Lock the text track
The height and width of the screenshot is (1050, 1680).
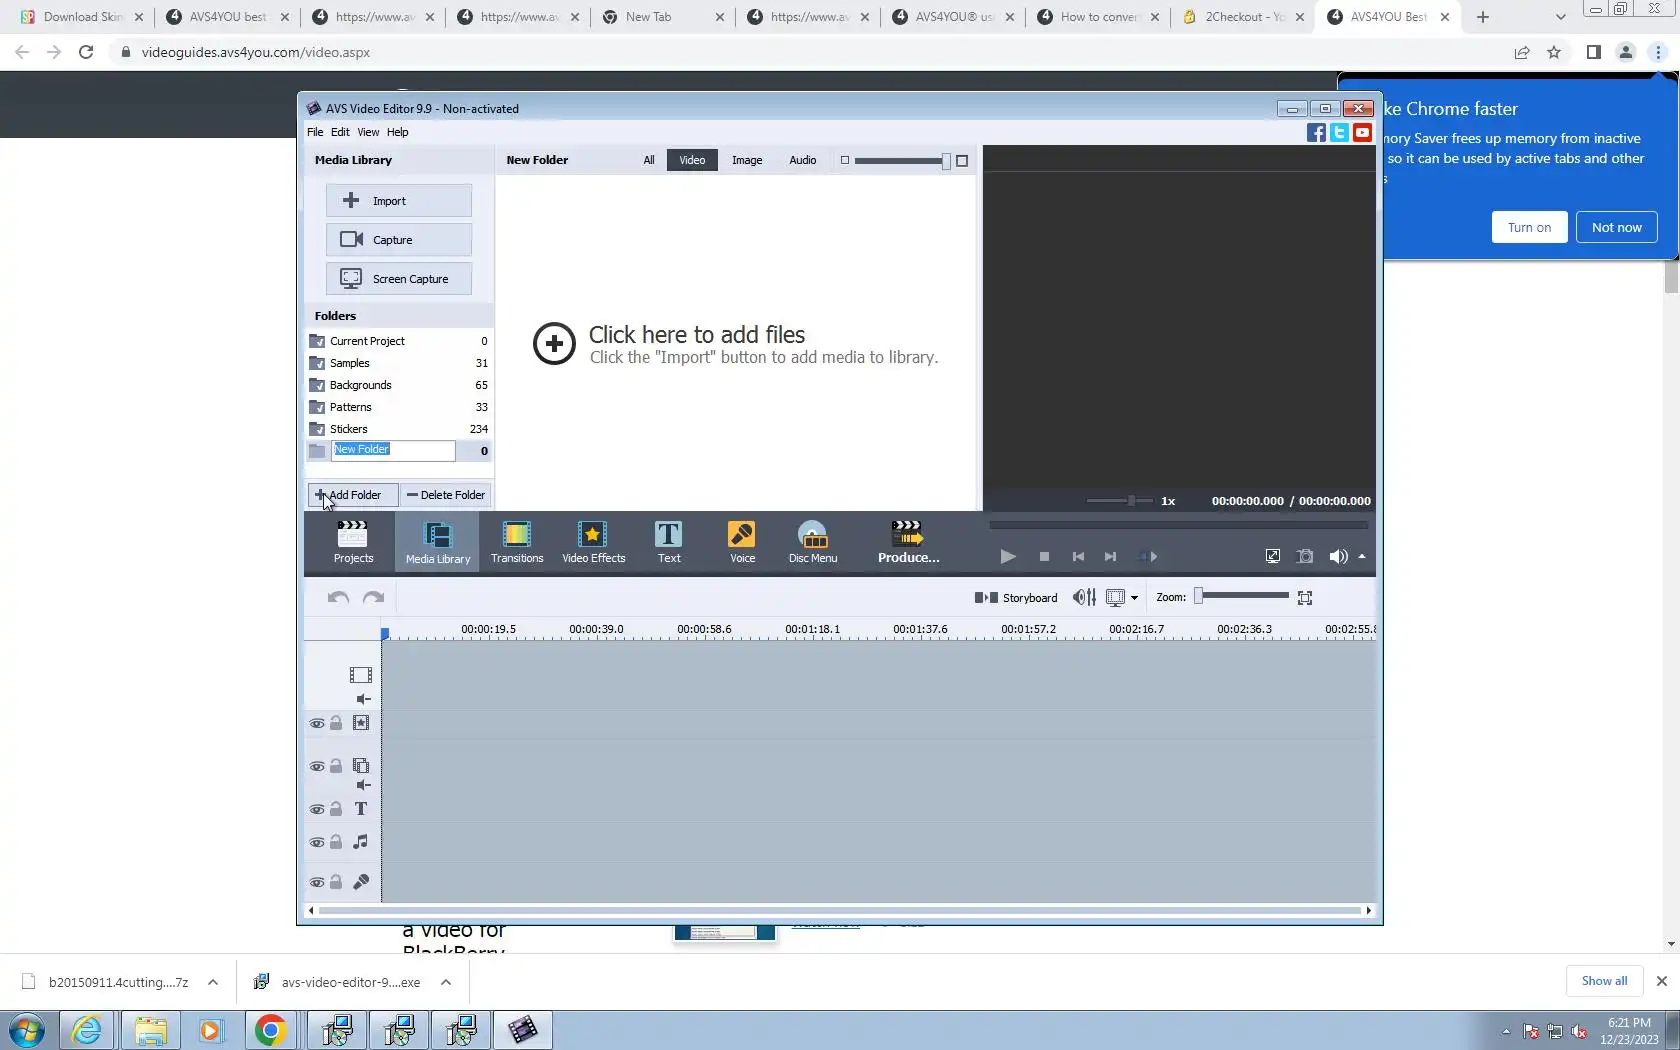pyautogui.click(x=336, y=809)
